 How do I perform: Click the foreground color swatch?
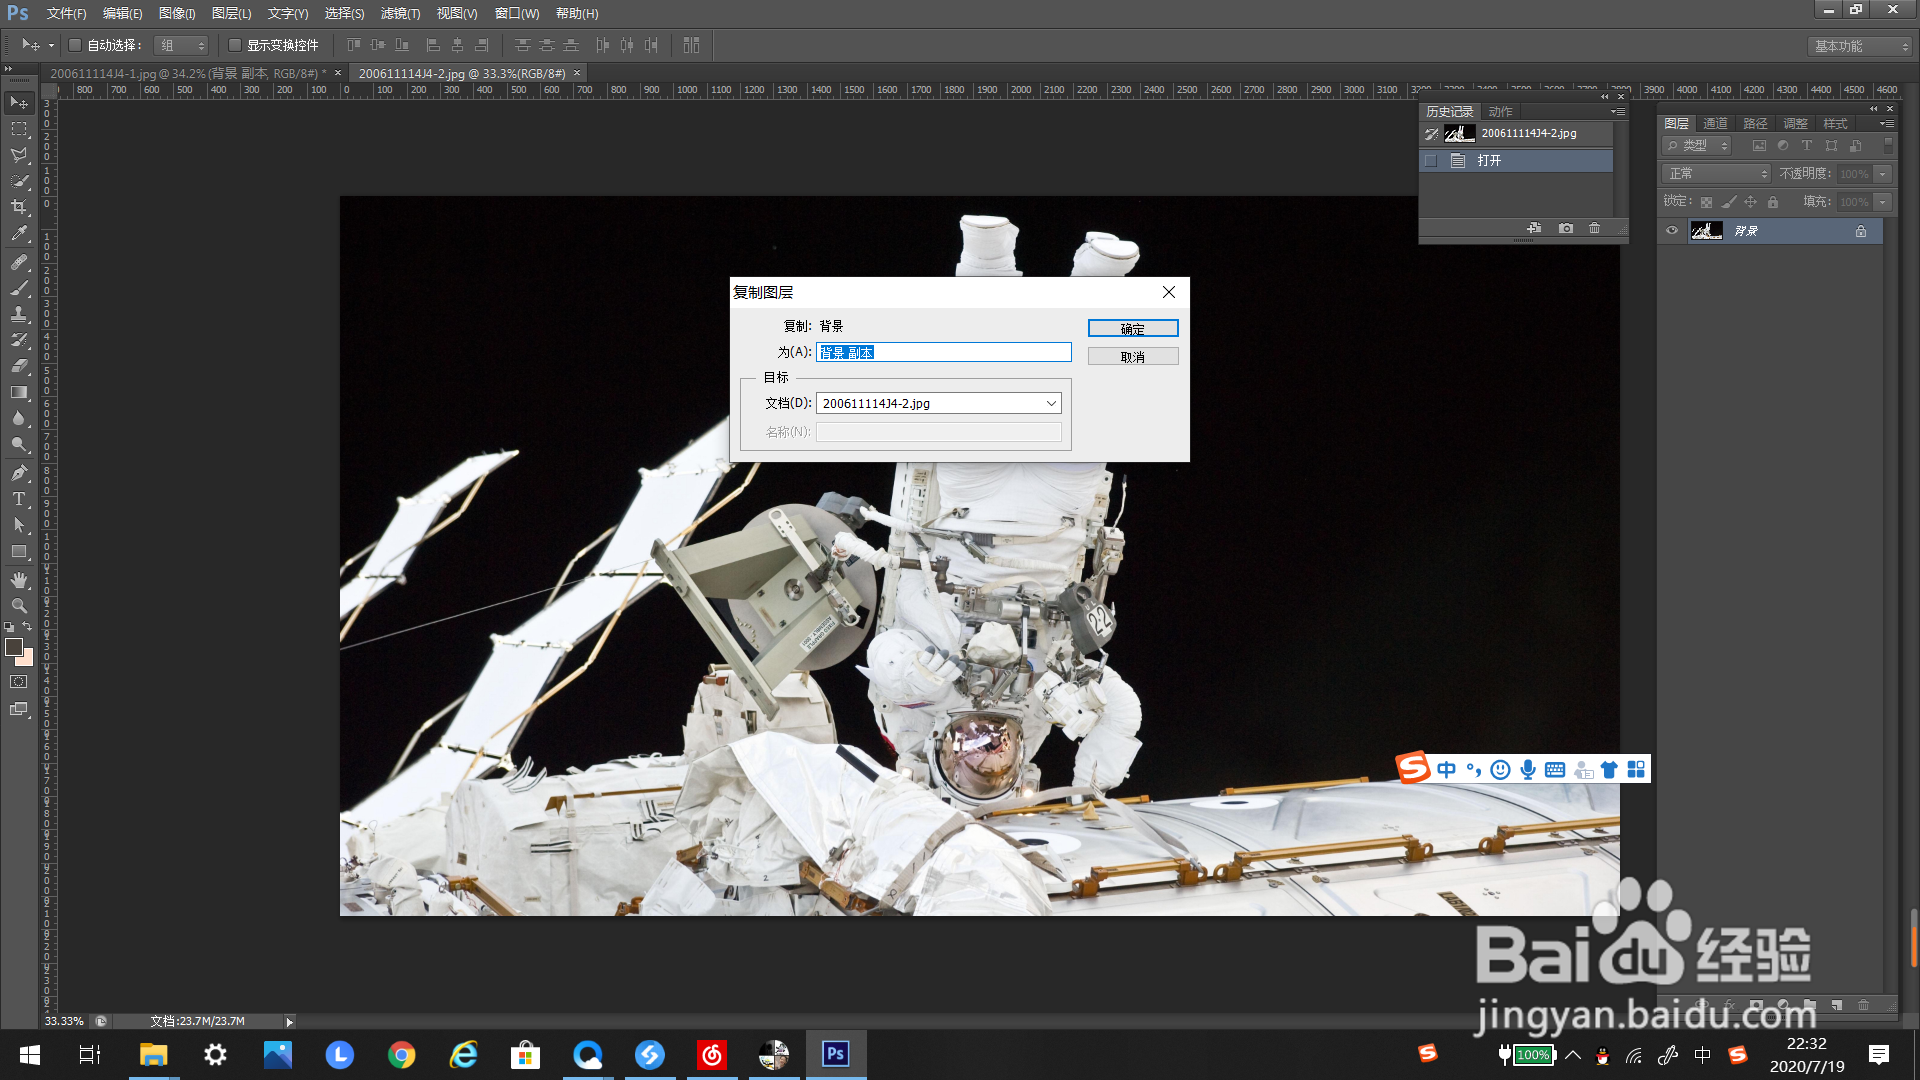pyautogui.click(x=13, y=648)
